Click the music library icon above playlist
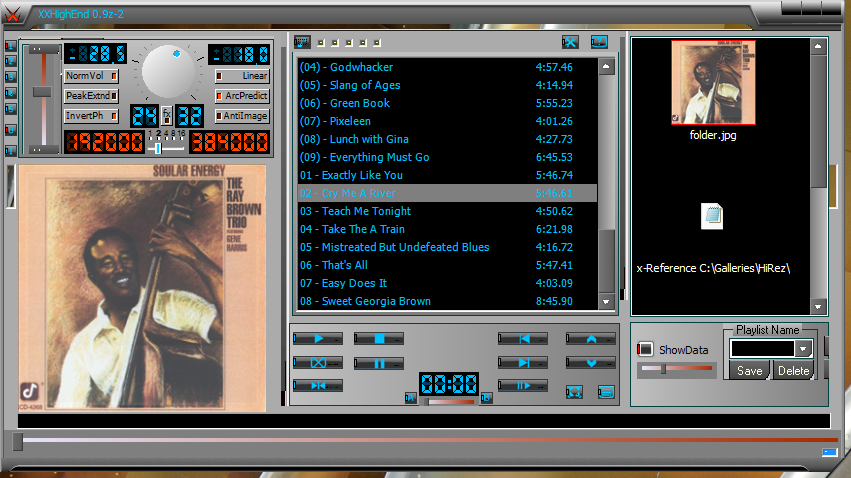 [x=302, y=42]
